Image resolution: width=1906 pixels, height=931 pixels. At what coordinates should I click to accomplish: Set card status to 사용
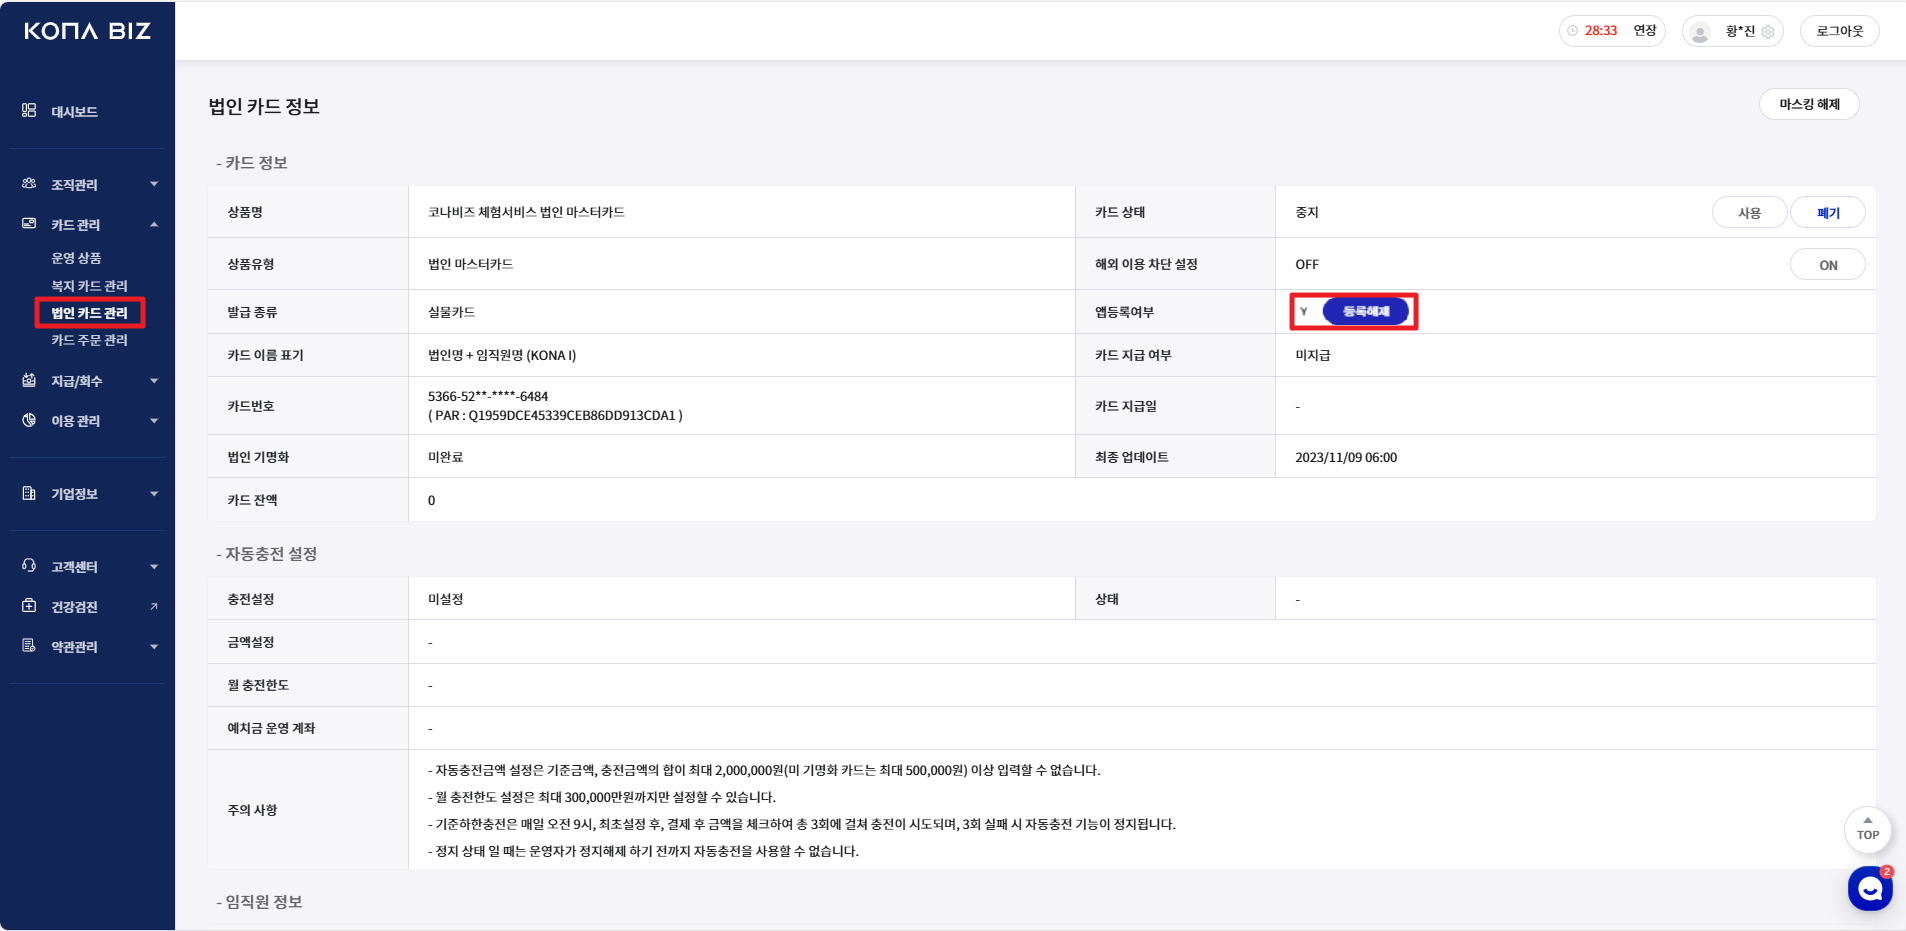coord(1749,212)
